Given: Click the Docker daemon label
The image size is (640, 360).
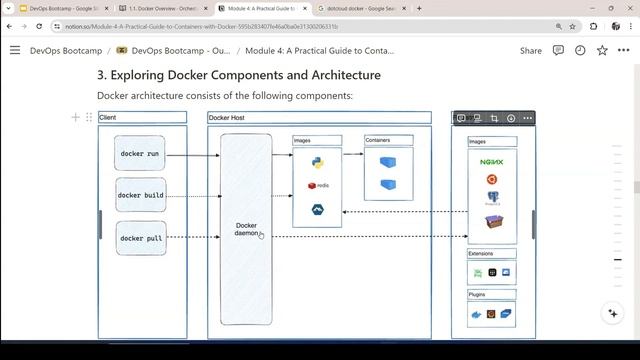Looking at the screenshot, I should 246,229.
